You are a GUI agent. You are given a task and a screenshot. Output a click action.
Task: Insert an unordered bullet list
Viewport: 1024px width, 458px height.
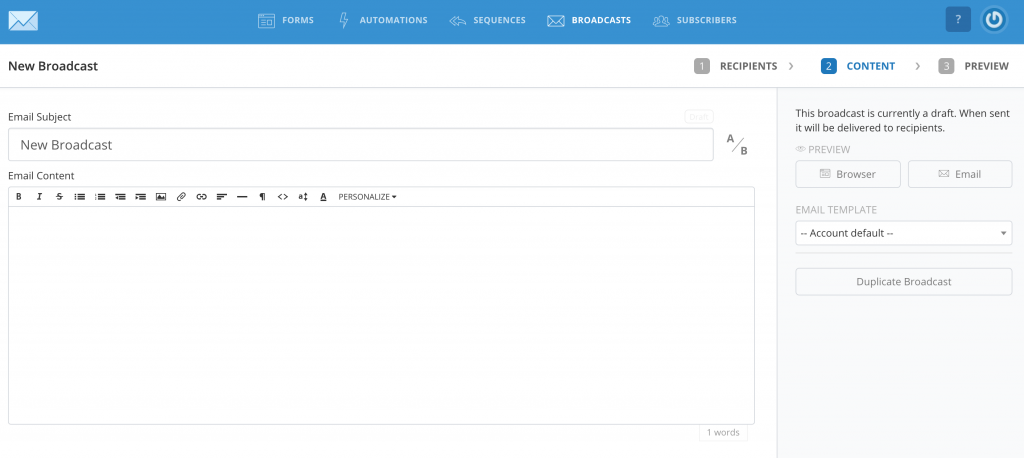coord(80,197)
